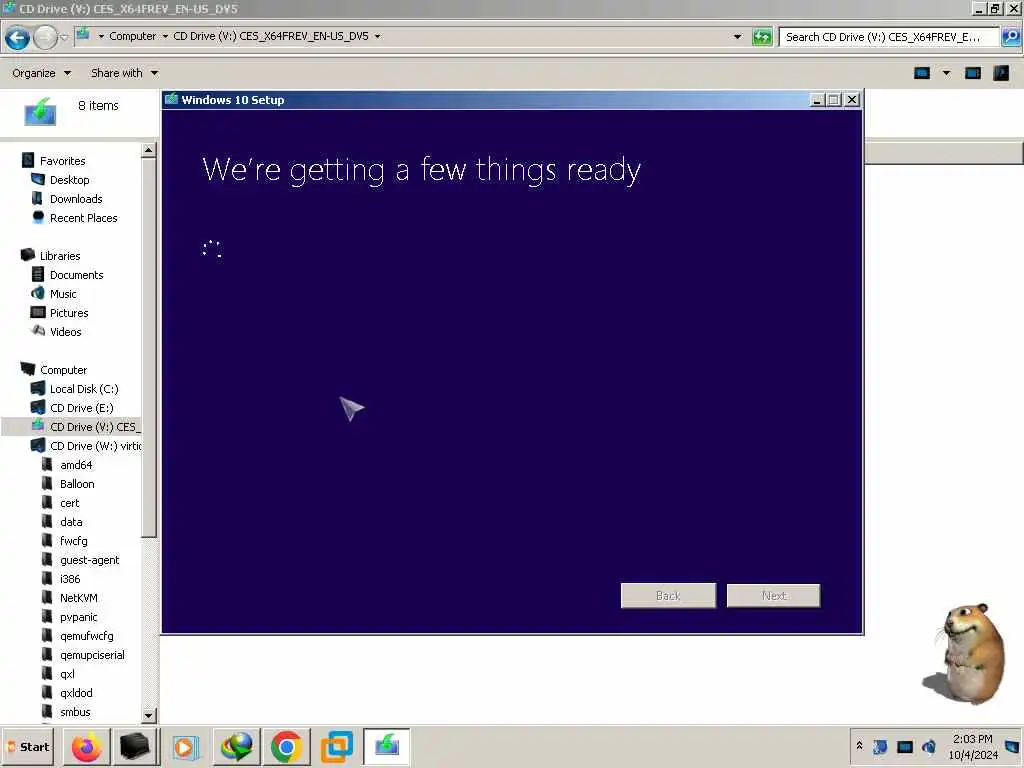The image size is (1024, 768).
Task: Click the Explorer Forward navigation arrow
Action: [x=45, y=37]
